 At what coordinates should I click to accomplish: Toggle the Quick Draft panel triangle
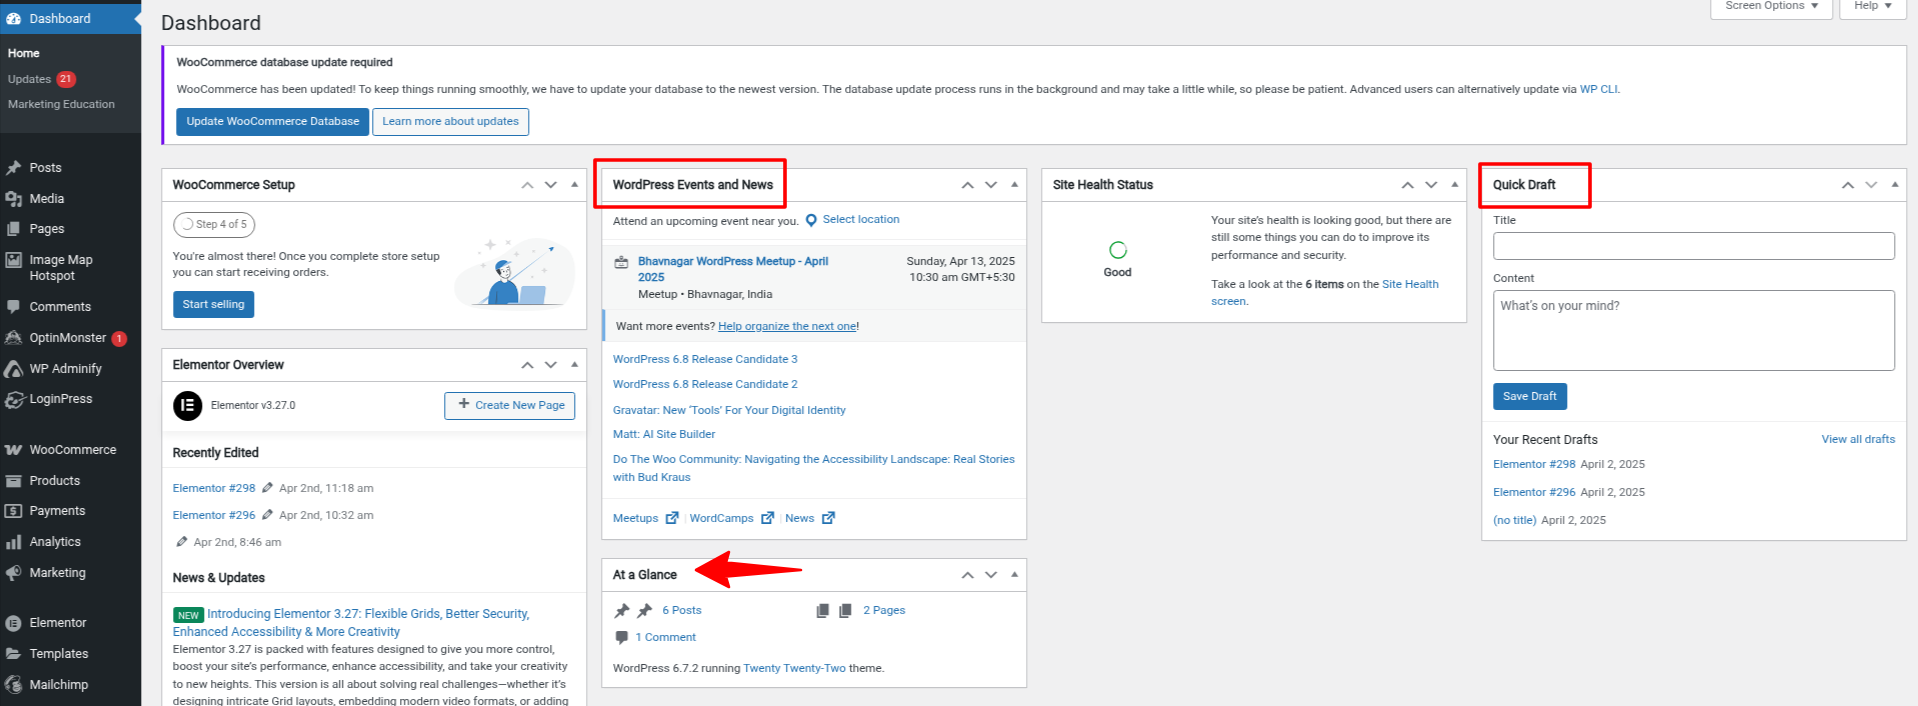(1894, 185)
